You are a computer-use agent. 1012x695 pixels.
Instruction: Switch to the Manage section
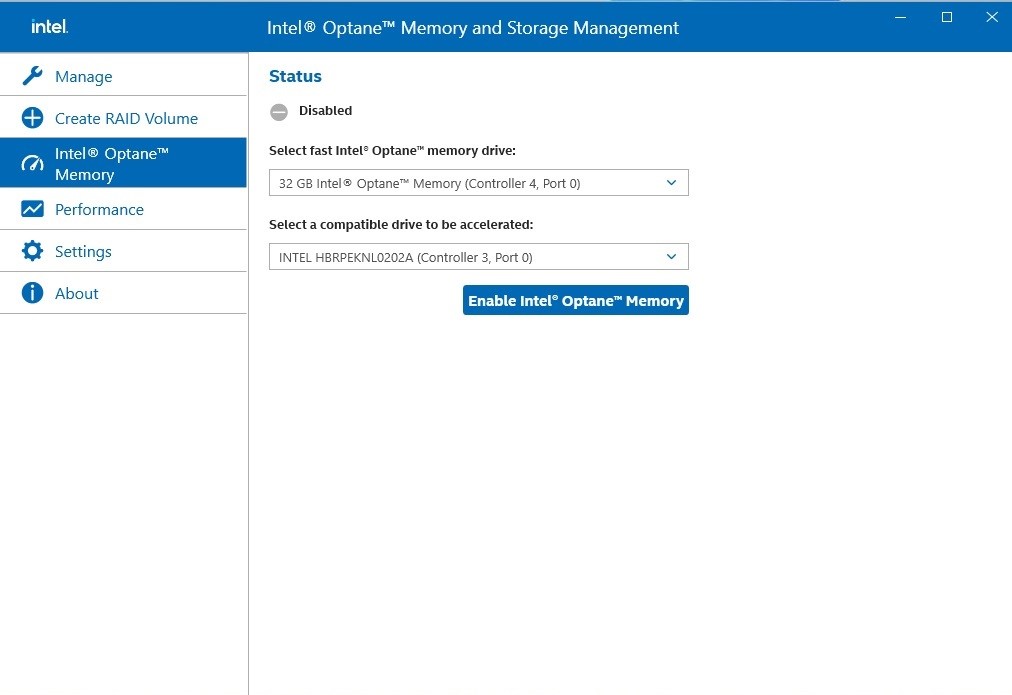pyautogui.click(x=83, y=75)
